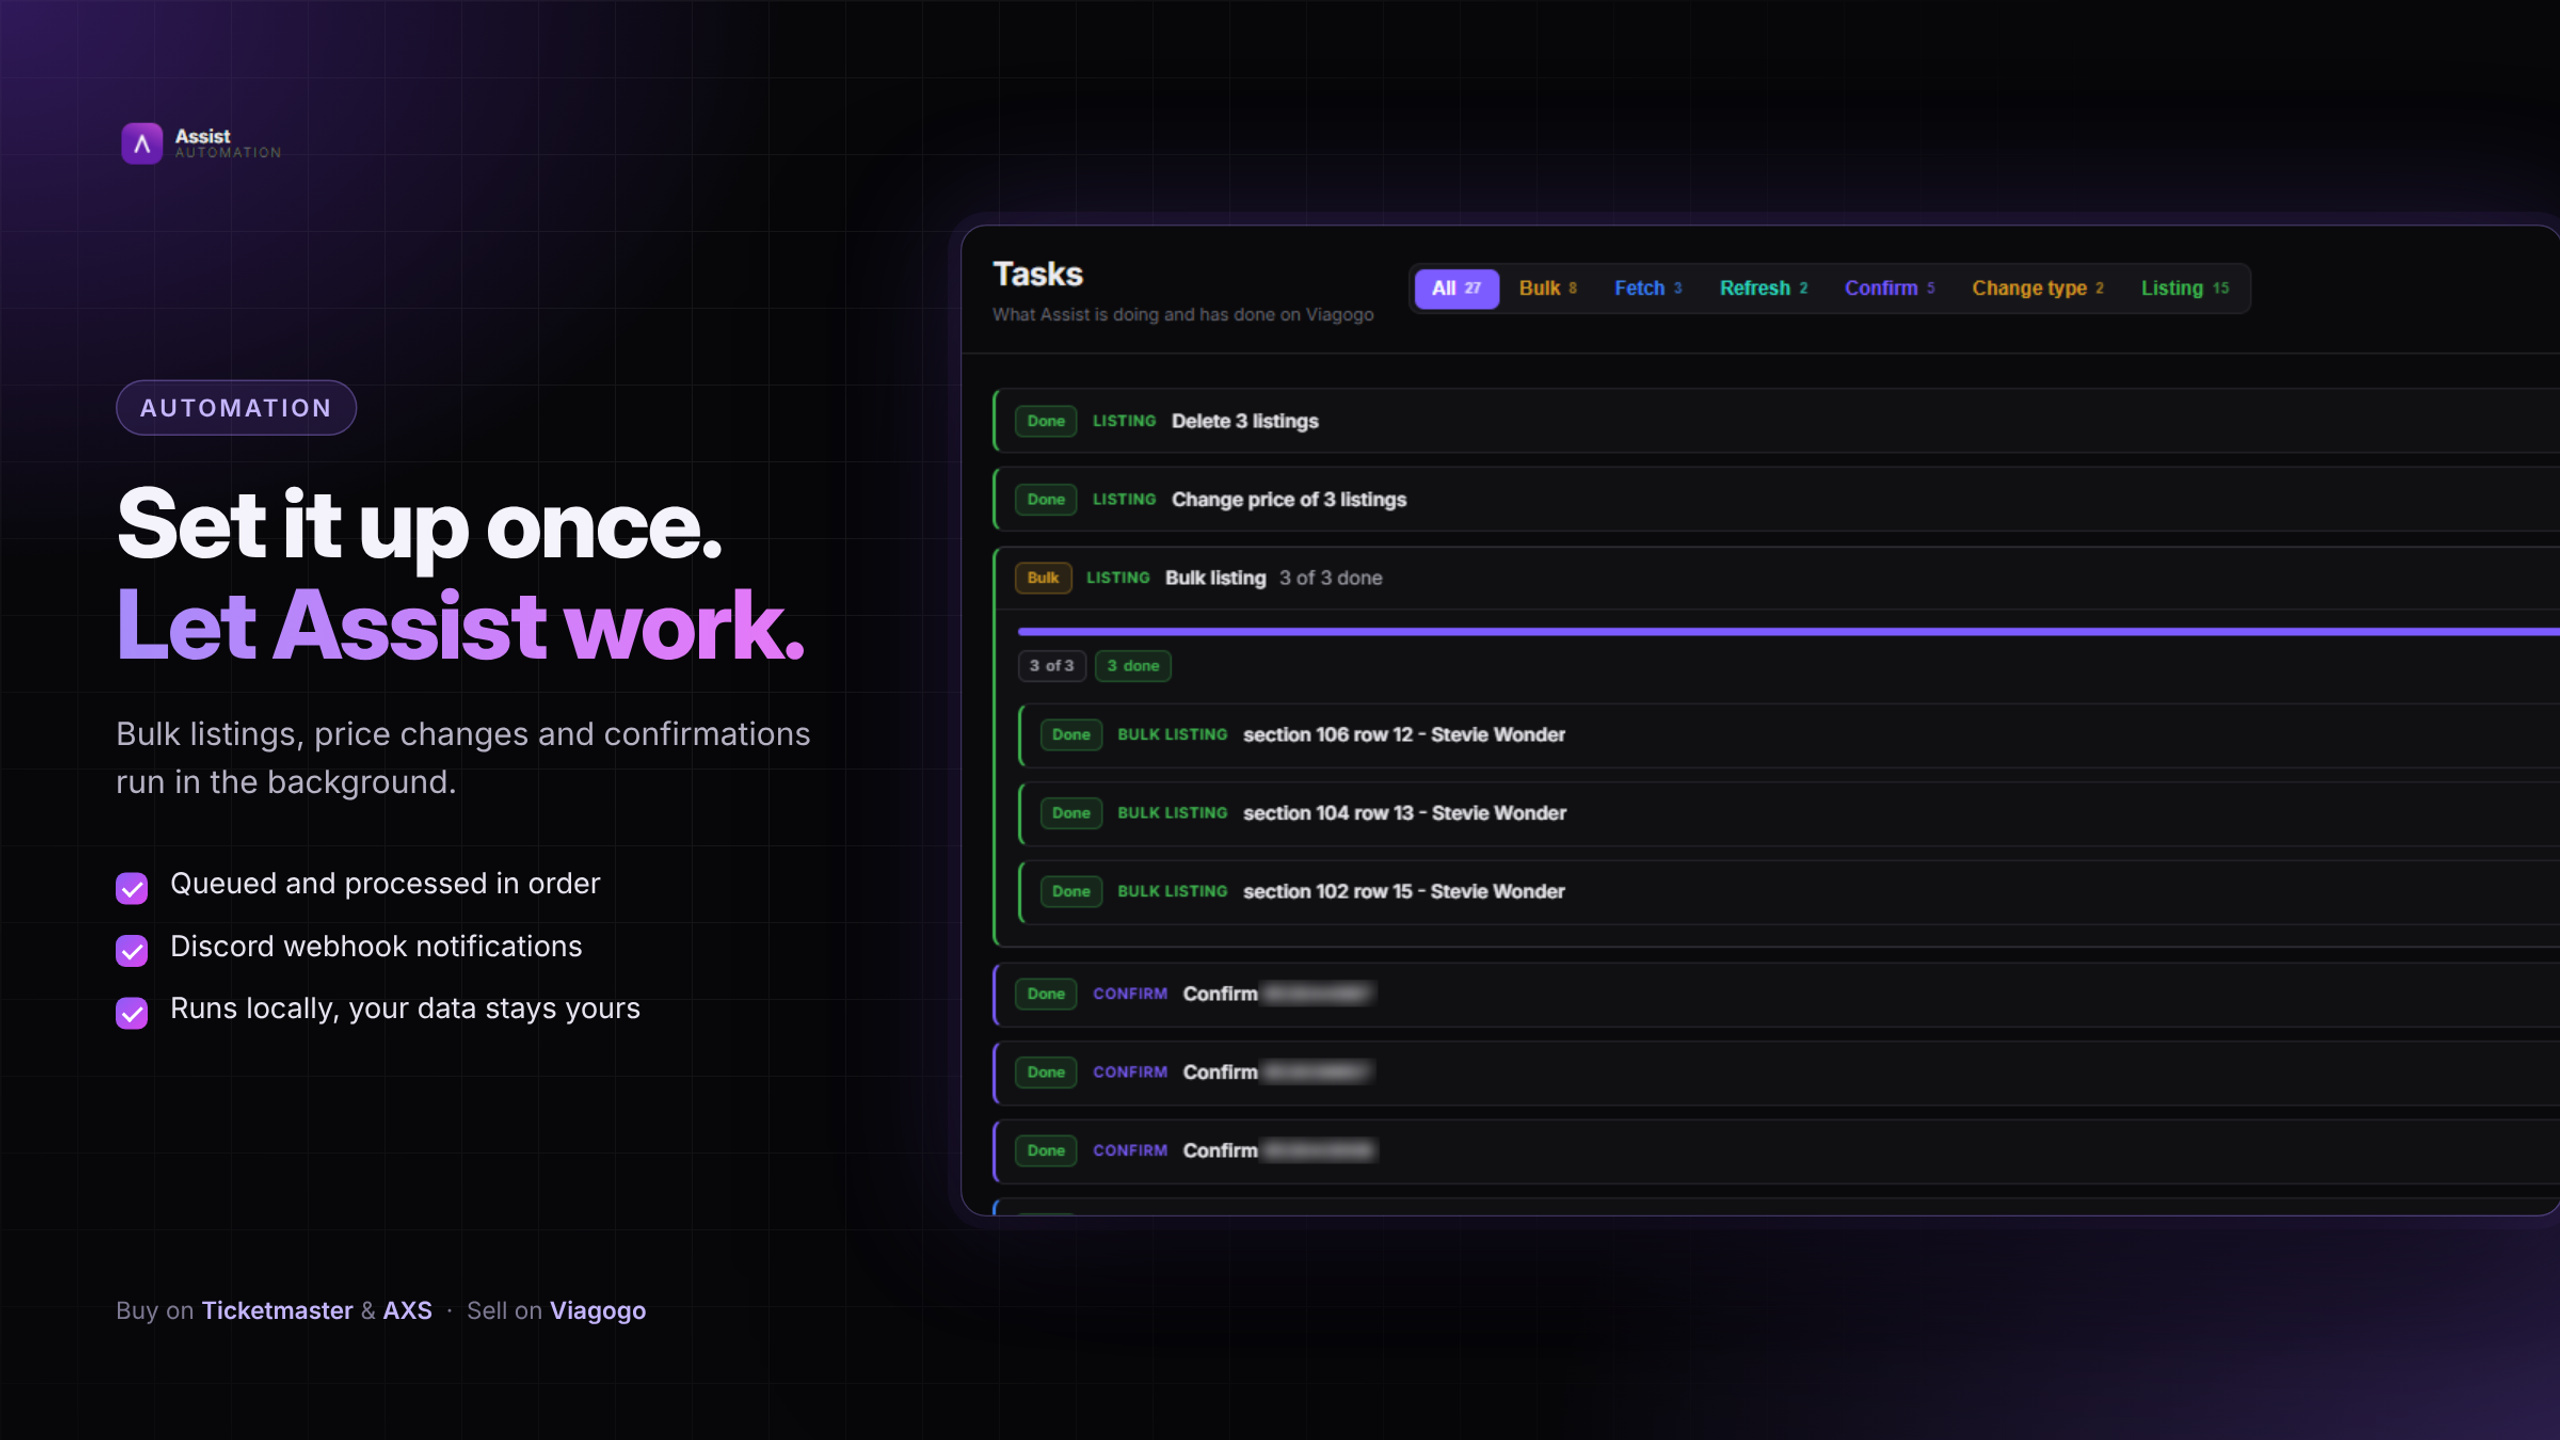The image size is (2560, 1440).
Task: Select section 104 row 13 Stevie Wonder
Action: (x=1789, y=813)
